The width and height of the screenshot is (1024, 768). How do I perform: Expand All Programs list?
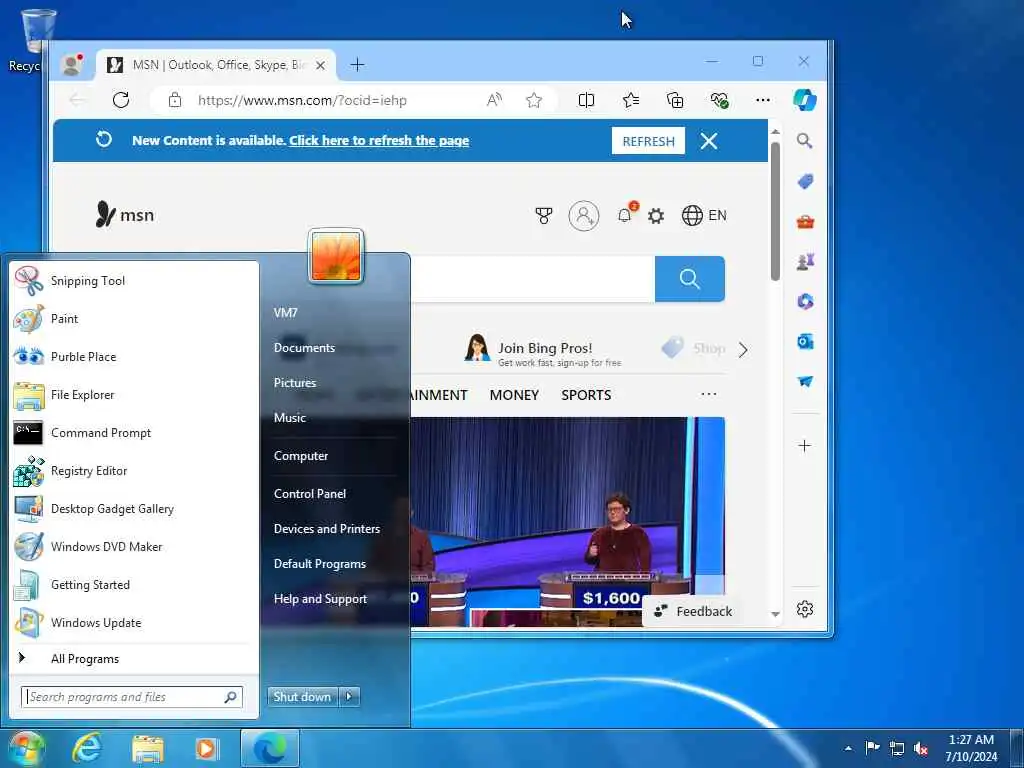[x=134, y=658]
